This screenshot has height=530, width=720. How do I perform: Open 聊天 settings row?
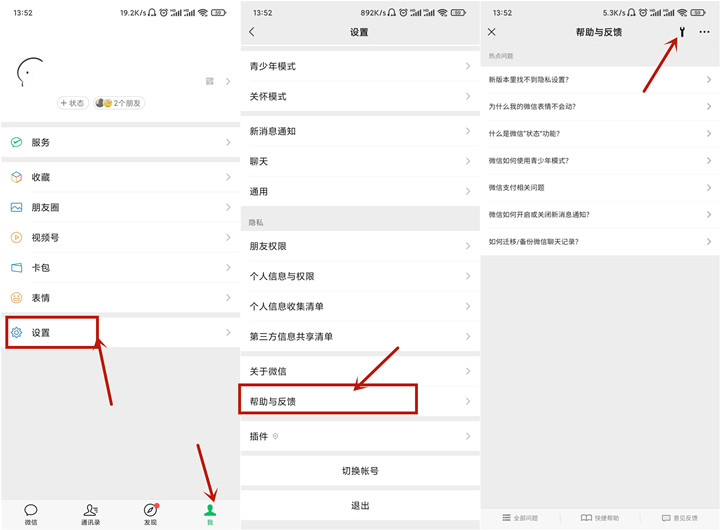[x=360, y=162]
